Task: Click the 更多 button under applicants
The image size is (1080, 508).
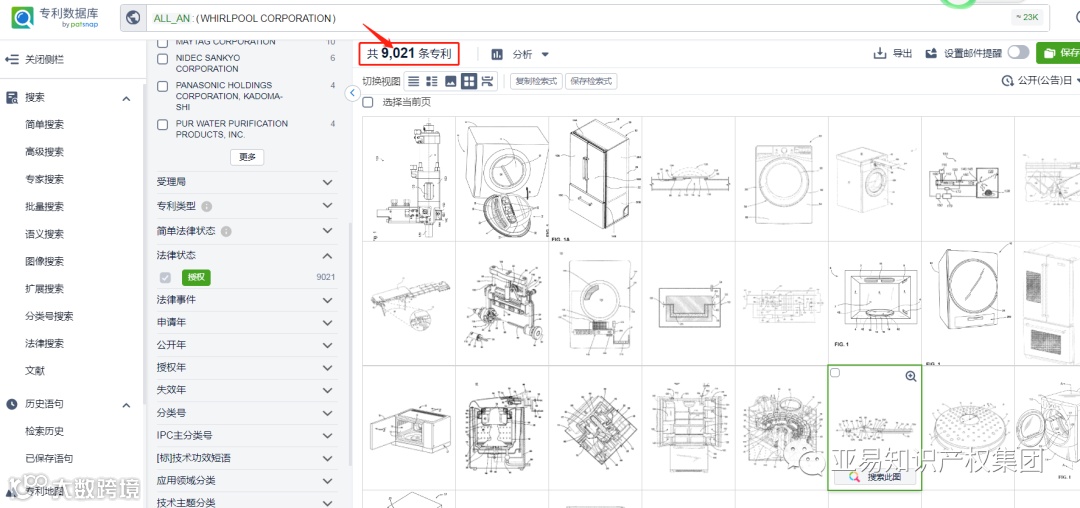Action: [x=247, y=157]
